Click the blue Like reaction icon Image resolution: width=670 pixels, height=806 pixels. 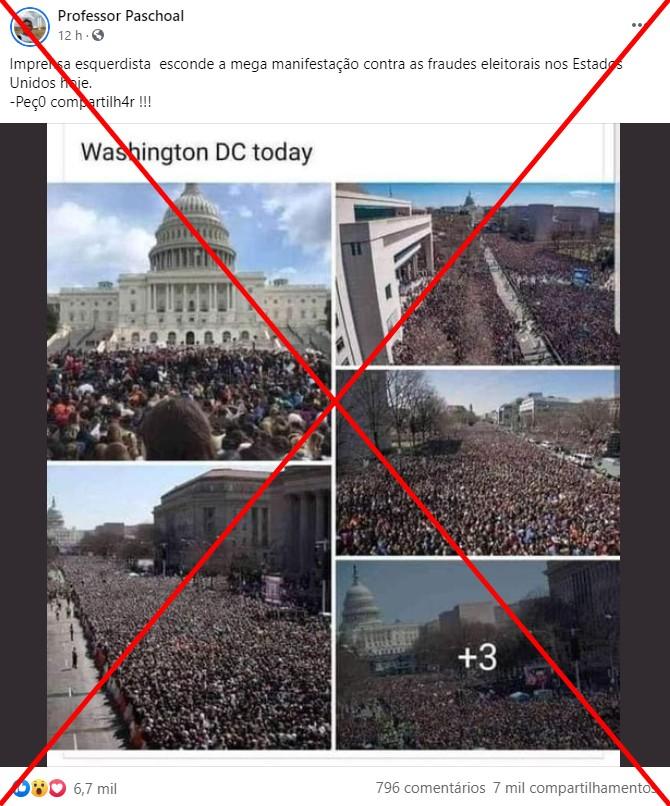pyautogui.click(x=22, y=787)
